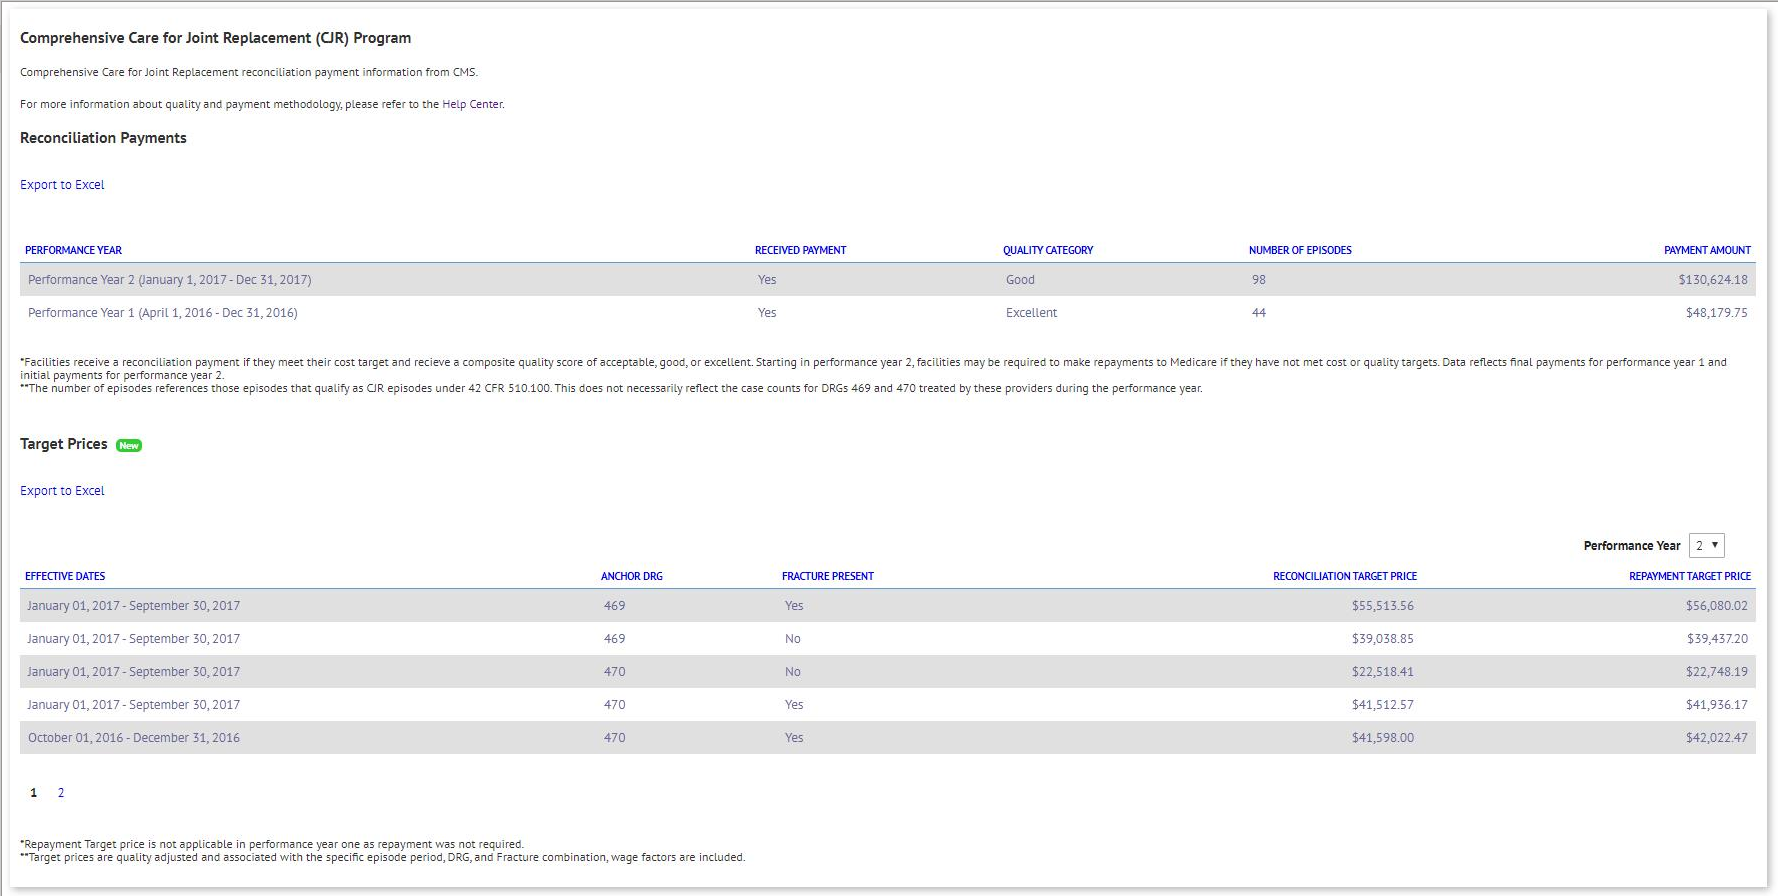Sort by REPAYMENT TARGET PRICE header
1778x896 pixels.
pyautogui.click(x=1690, y=576)
